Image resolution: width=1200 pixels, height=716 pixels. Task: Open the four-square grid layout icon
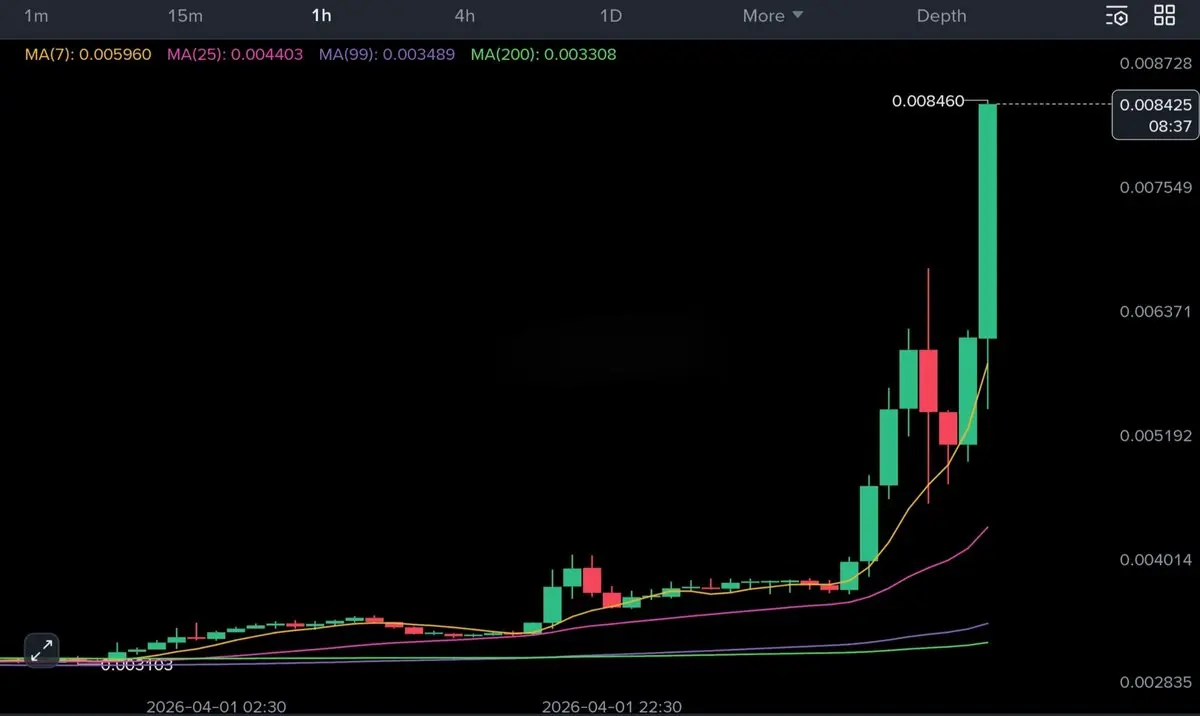(1165, 15)
